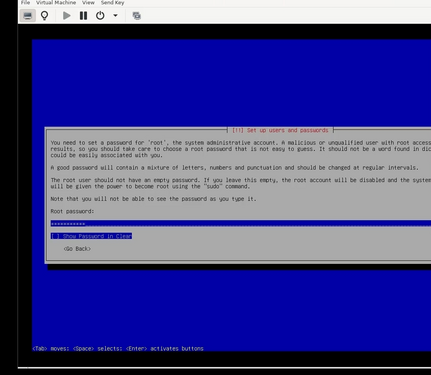Screen dimensions: 431x375
Task: Click the sudo command note paragraph
Action: click(241, 183)
